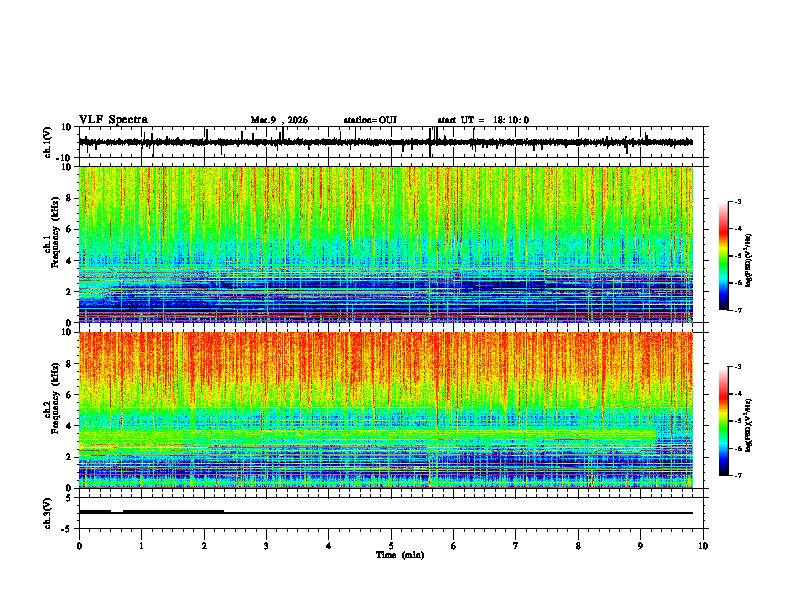Click the ch.2 color scale log(PSD) label
This screenshot has width=792, height=612.
pyautogui.click(x=748, y=426)
